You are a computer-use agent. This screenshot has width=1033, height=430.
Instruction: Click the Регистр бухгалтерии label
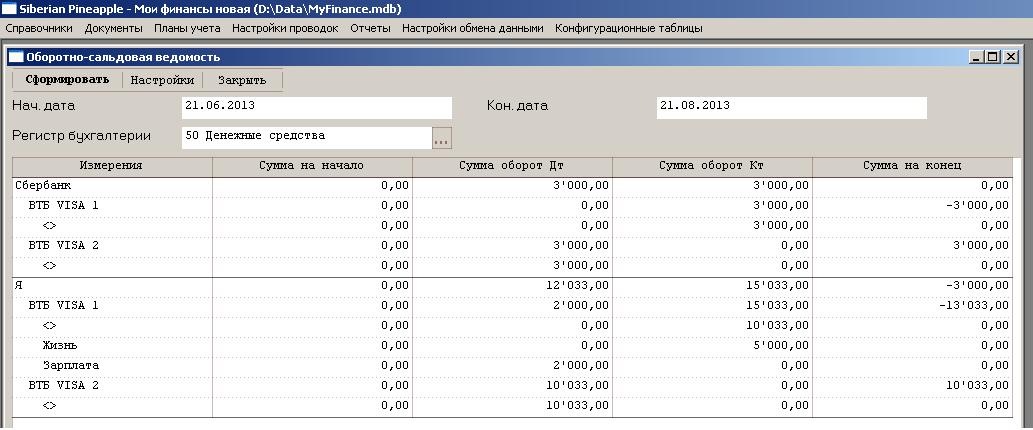point(81,136)
